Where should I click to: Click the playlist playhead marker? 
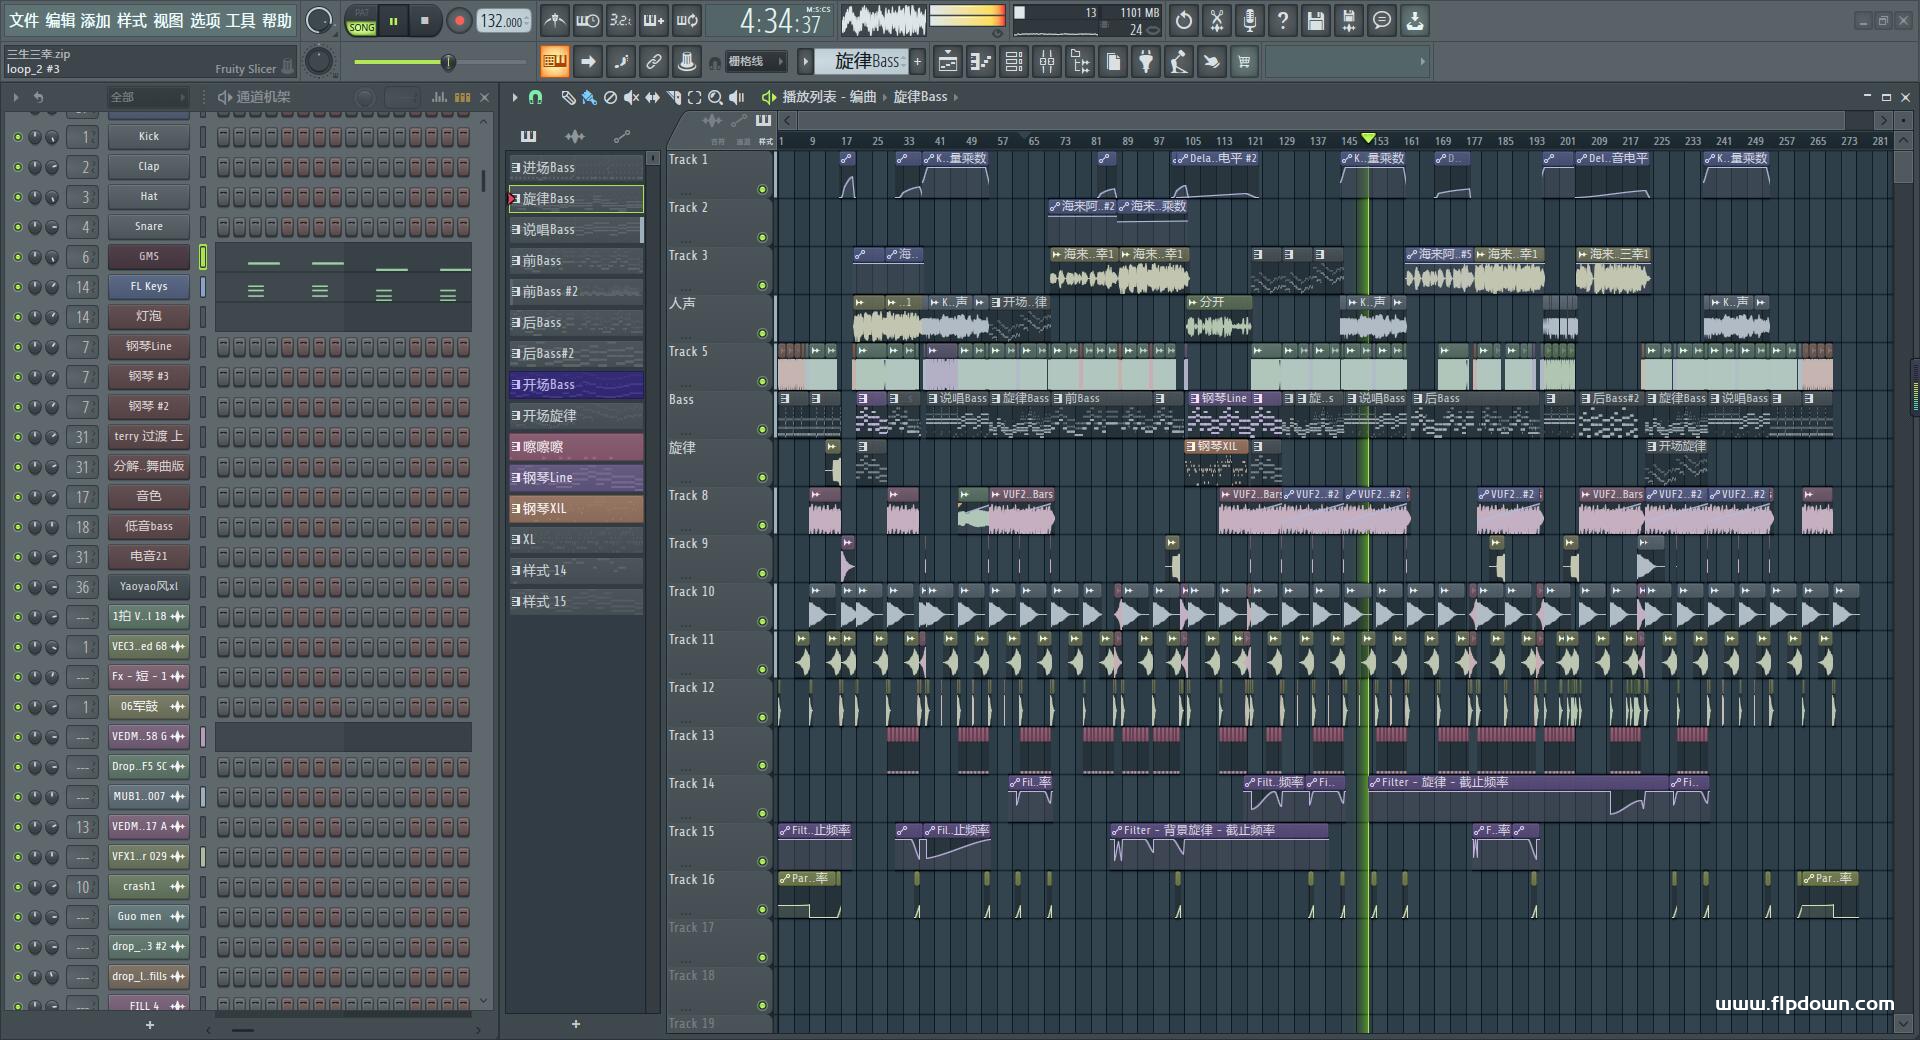[1368, 139]
